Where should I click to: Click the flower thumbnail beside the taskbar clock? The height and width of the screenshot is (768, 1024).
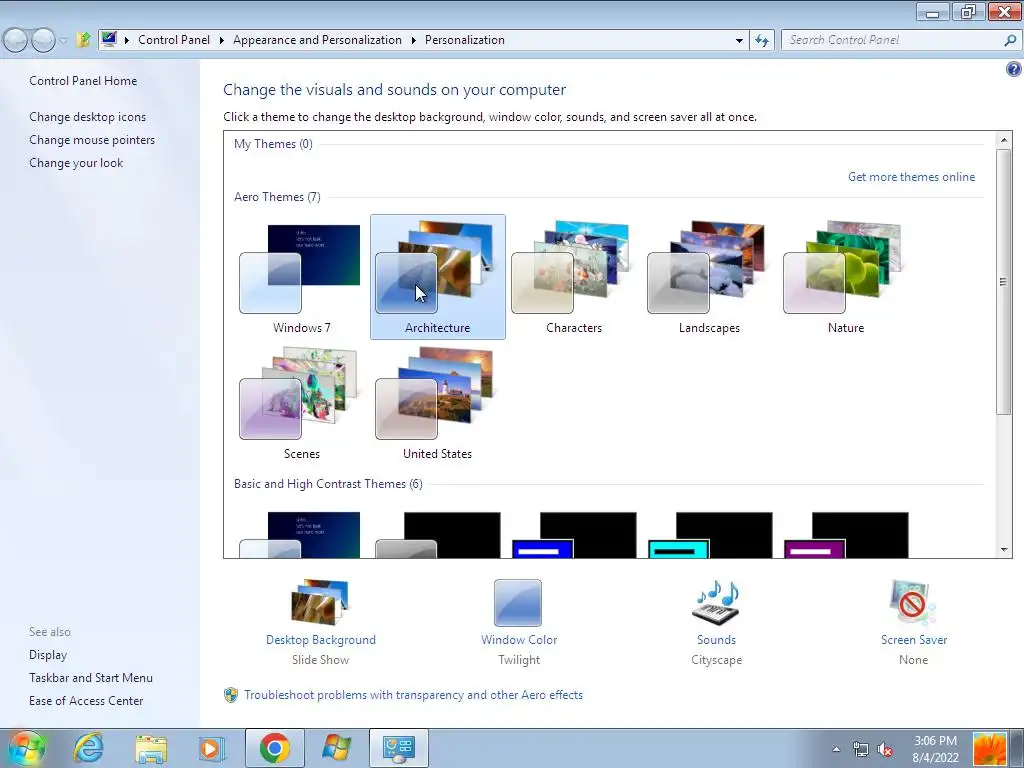coord(989,749)
